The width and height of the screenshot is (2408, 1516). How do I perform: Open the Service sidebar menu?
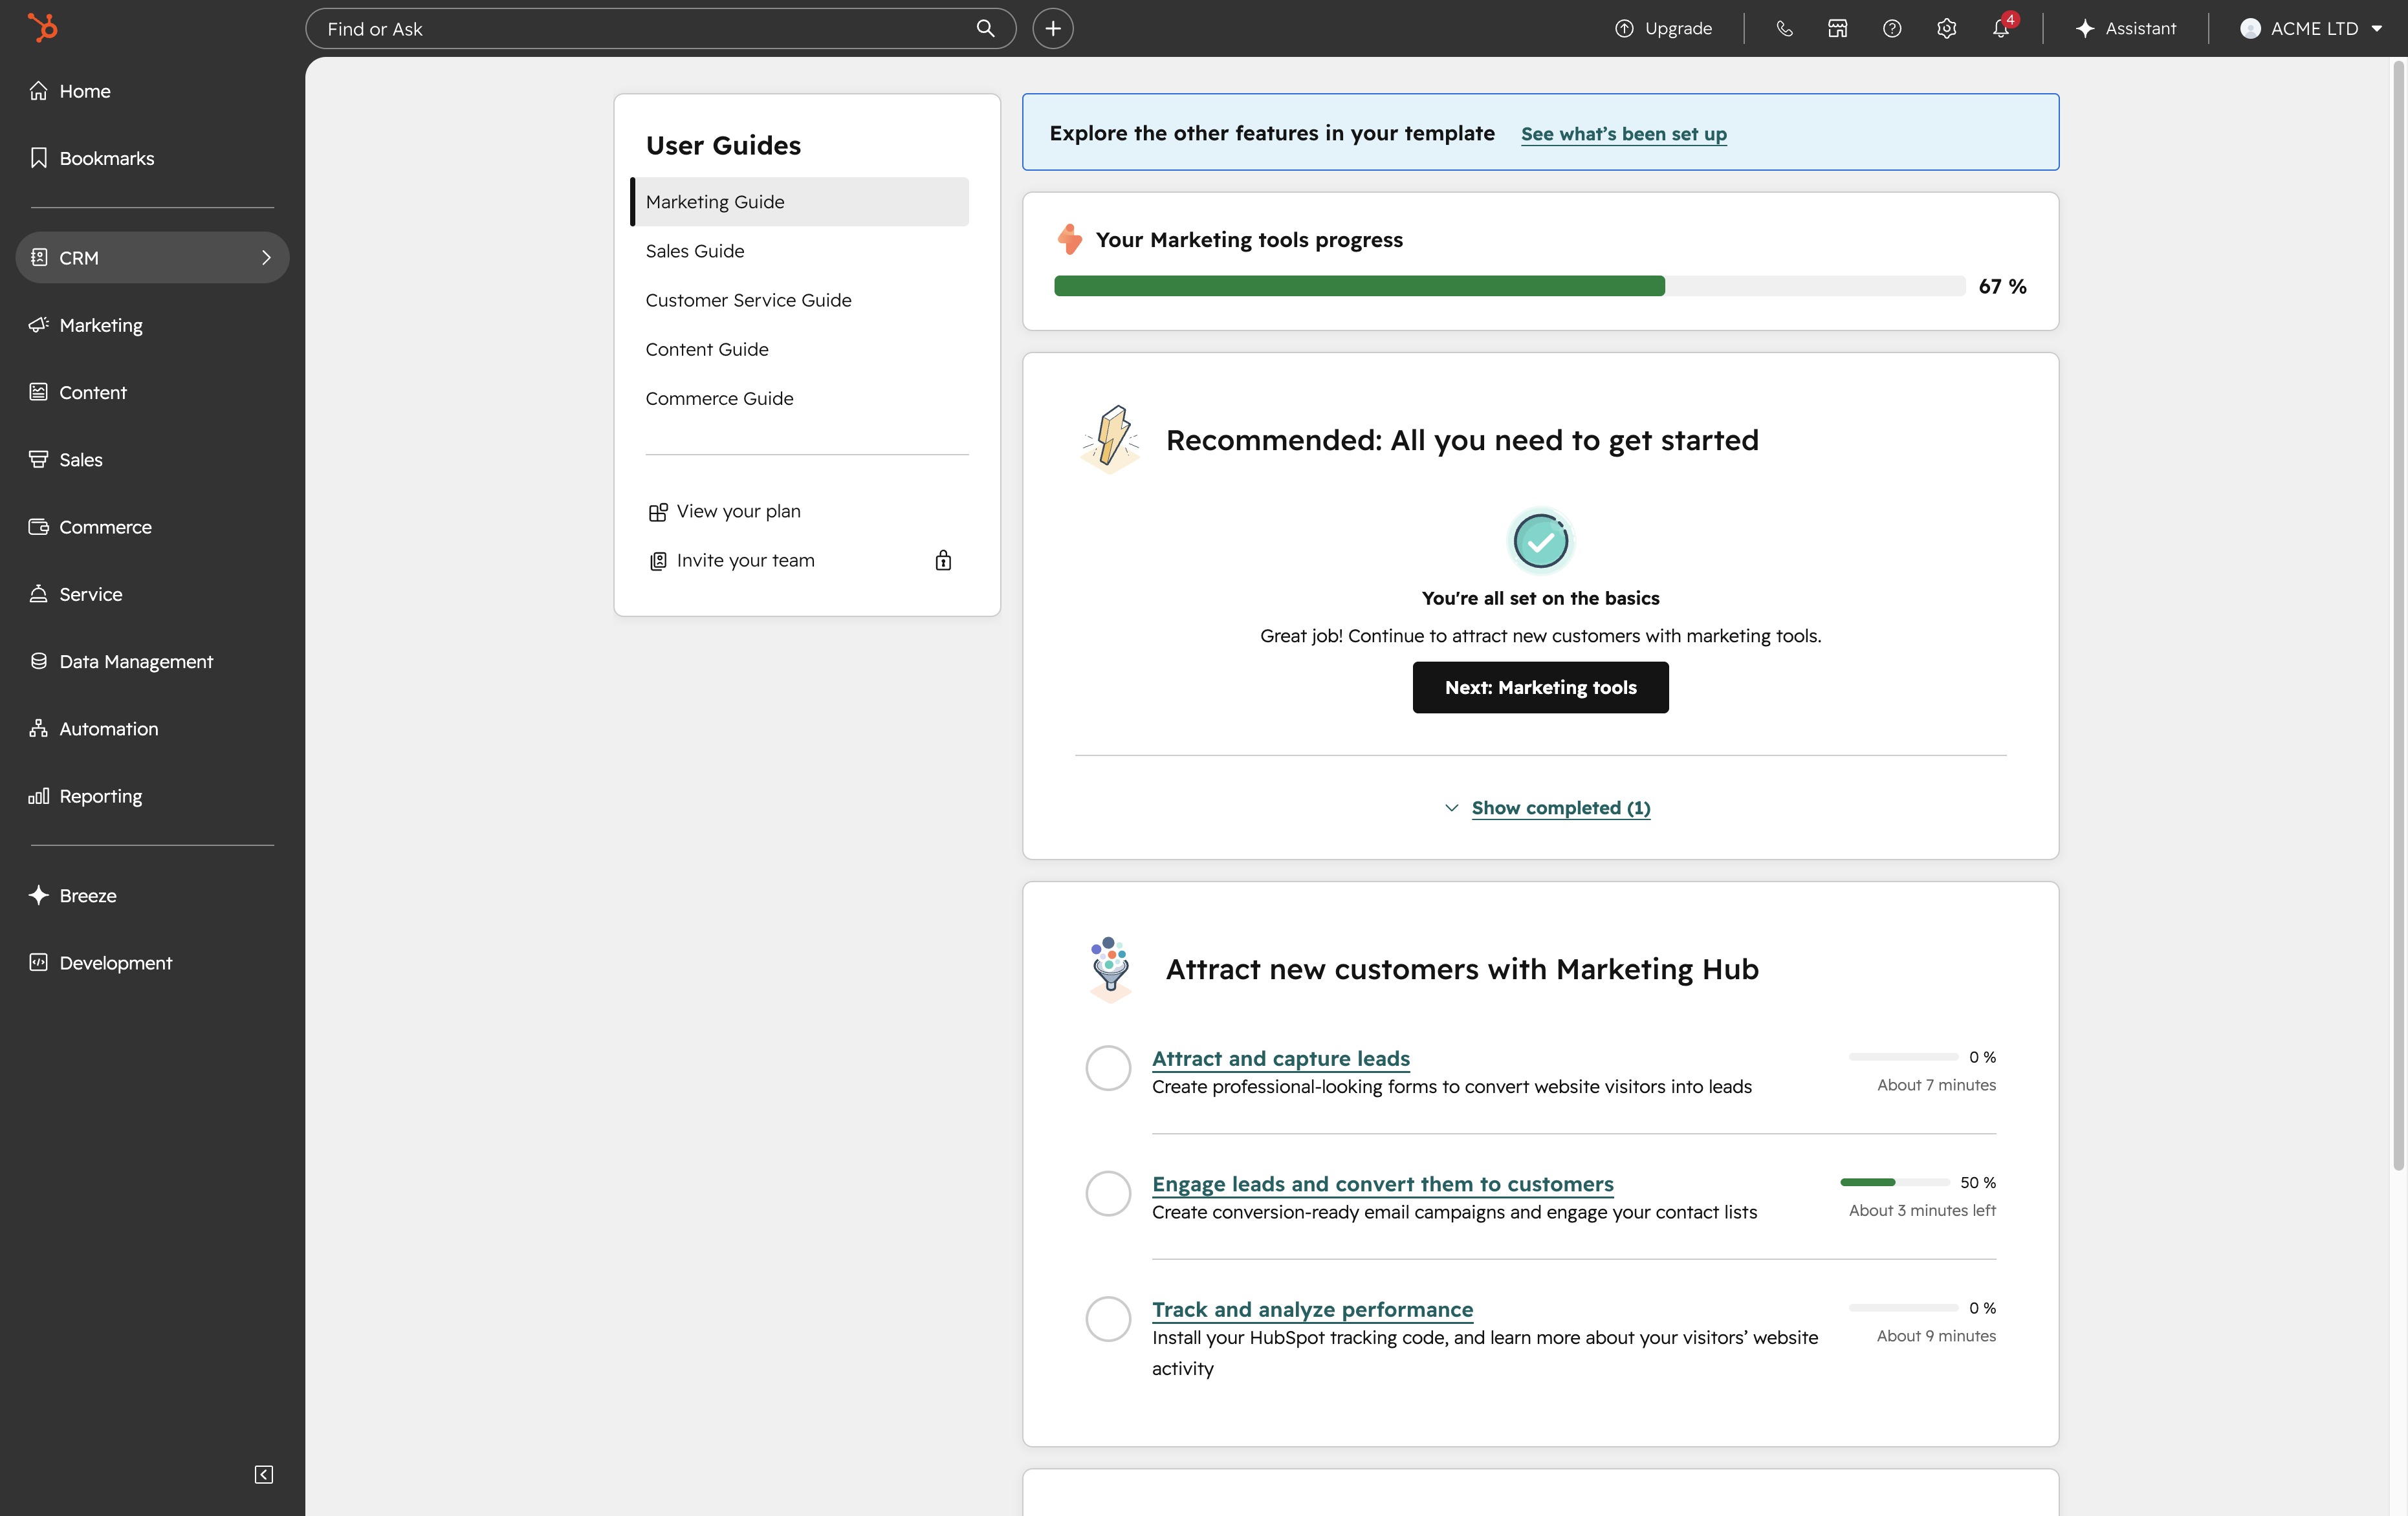(152, 594)
